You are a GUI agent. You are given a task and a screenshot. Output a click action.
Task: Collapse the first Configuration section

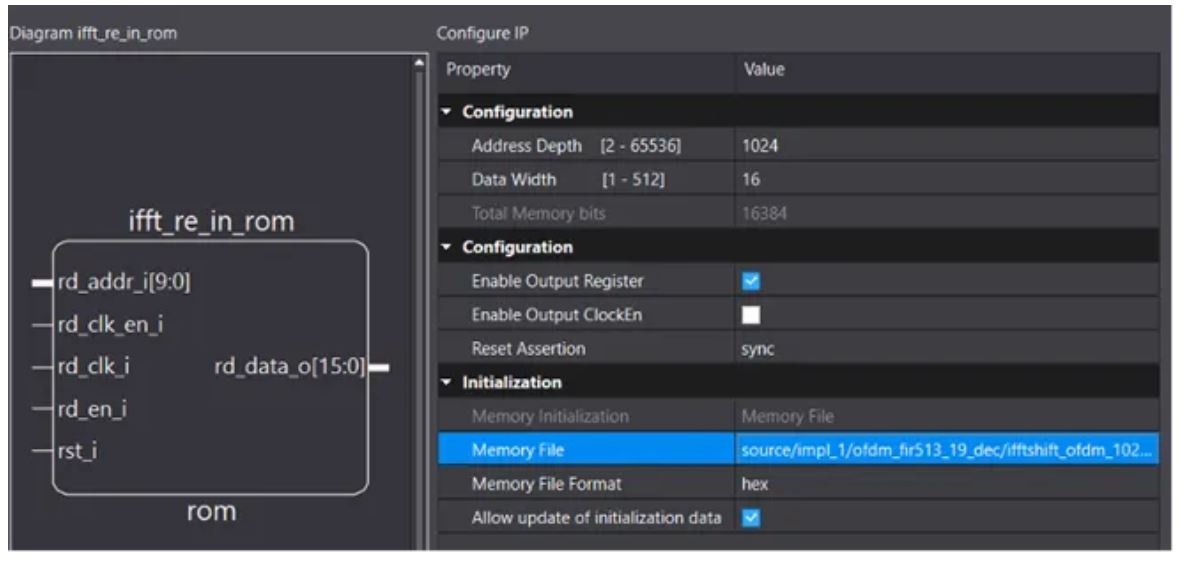447,112
